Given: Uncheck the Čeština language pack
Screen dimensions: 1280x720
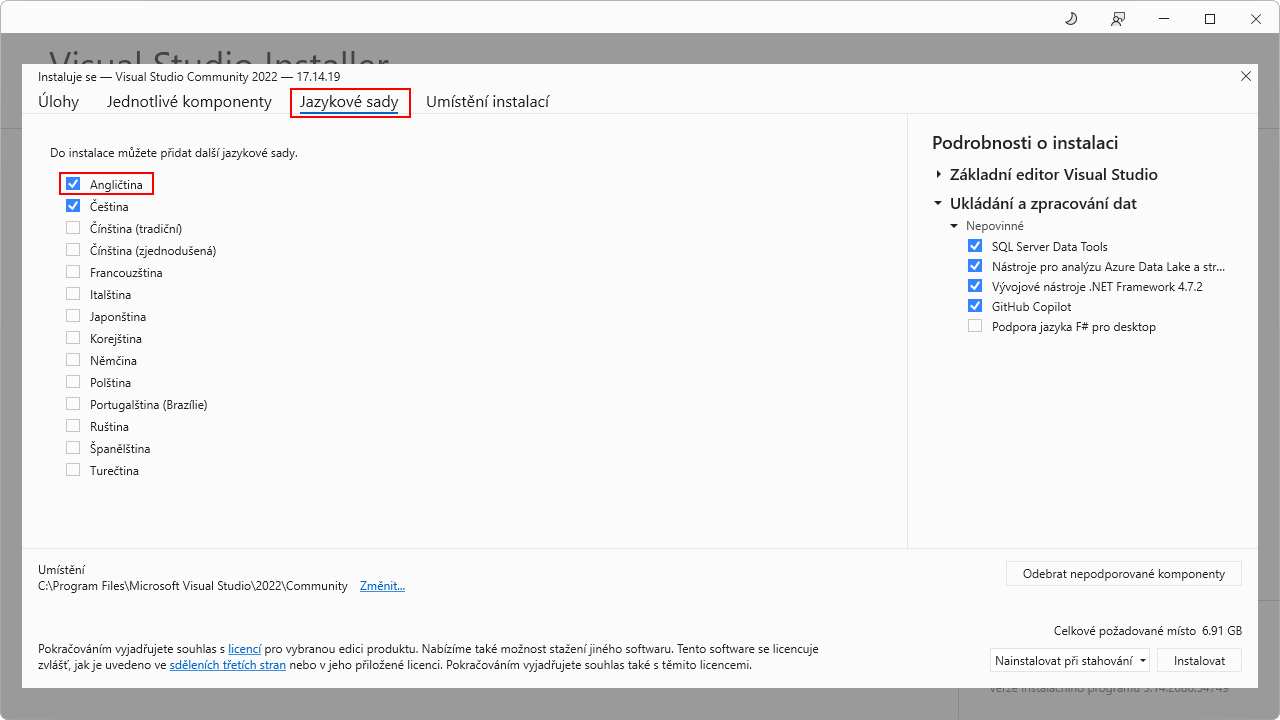Looking at the screenshot, I should 73,206.
